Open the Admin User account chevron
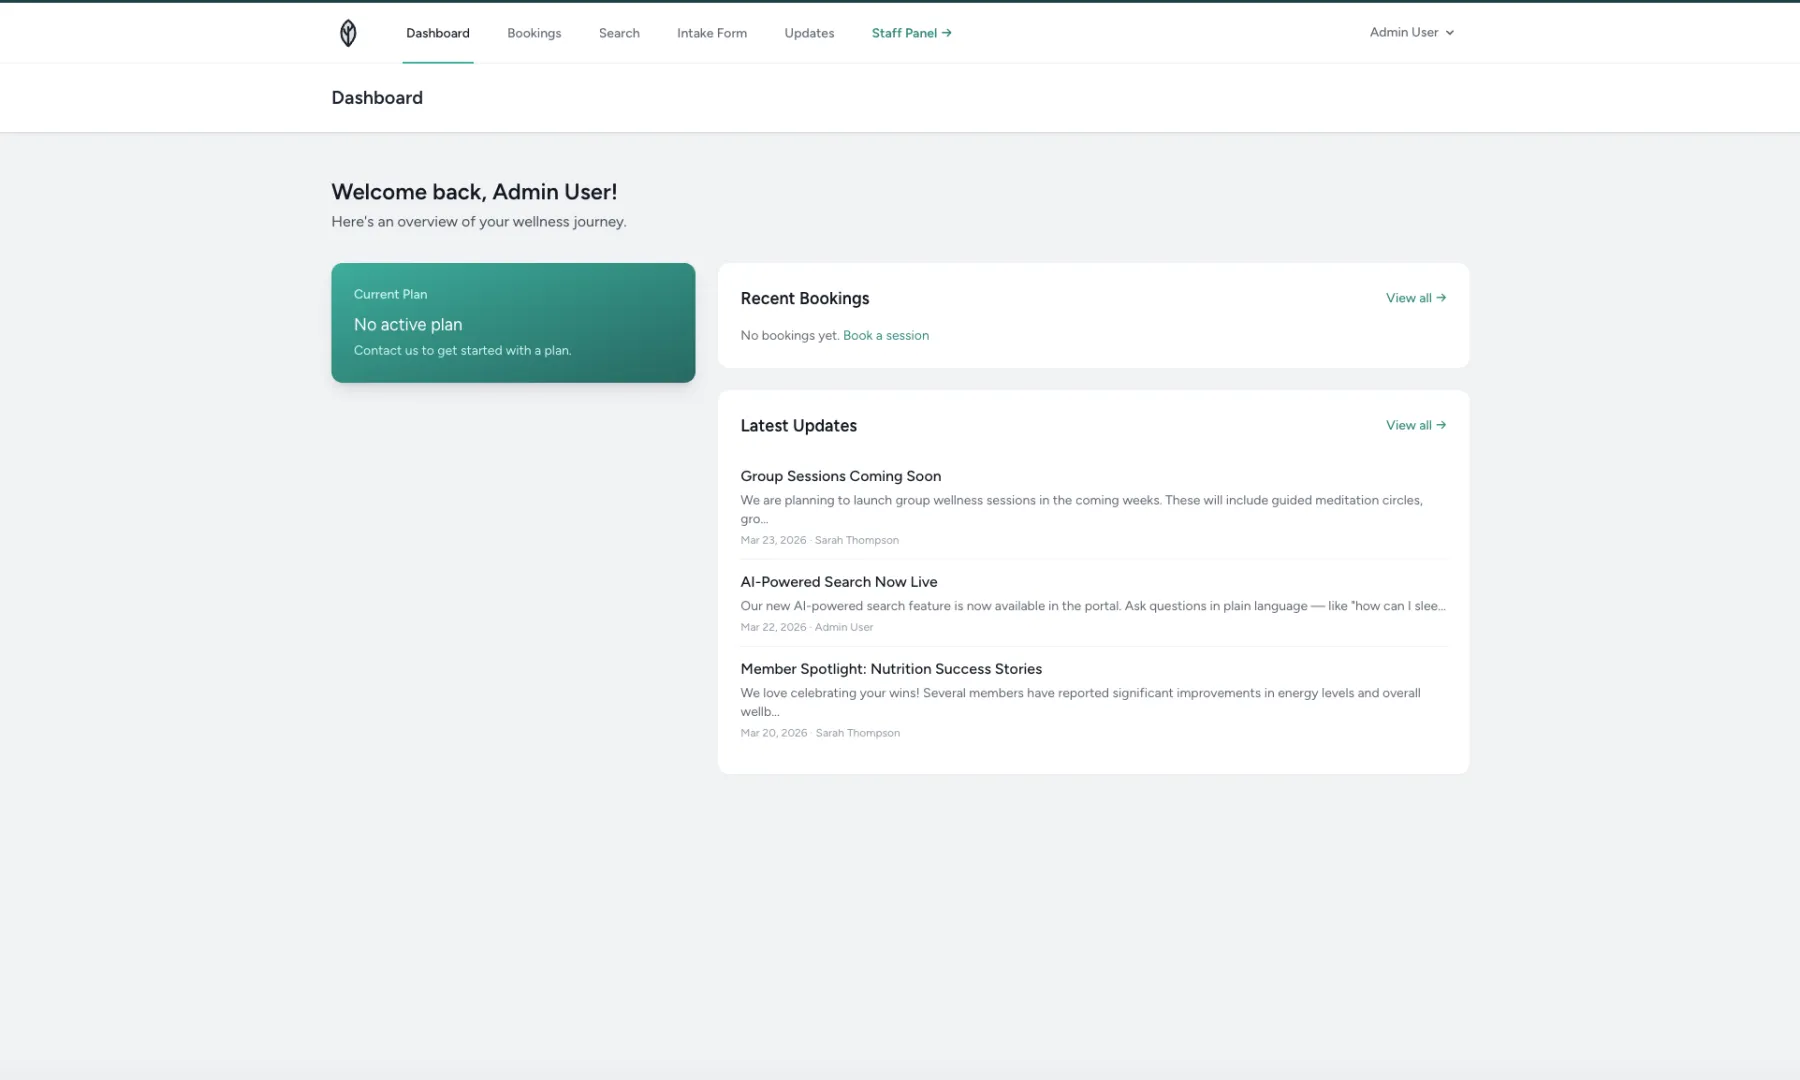The width and height of the screenshot is (1800, 1080). pos(1450,32)
